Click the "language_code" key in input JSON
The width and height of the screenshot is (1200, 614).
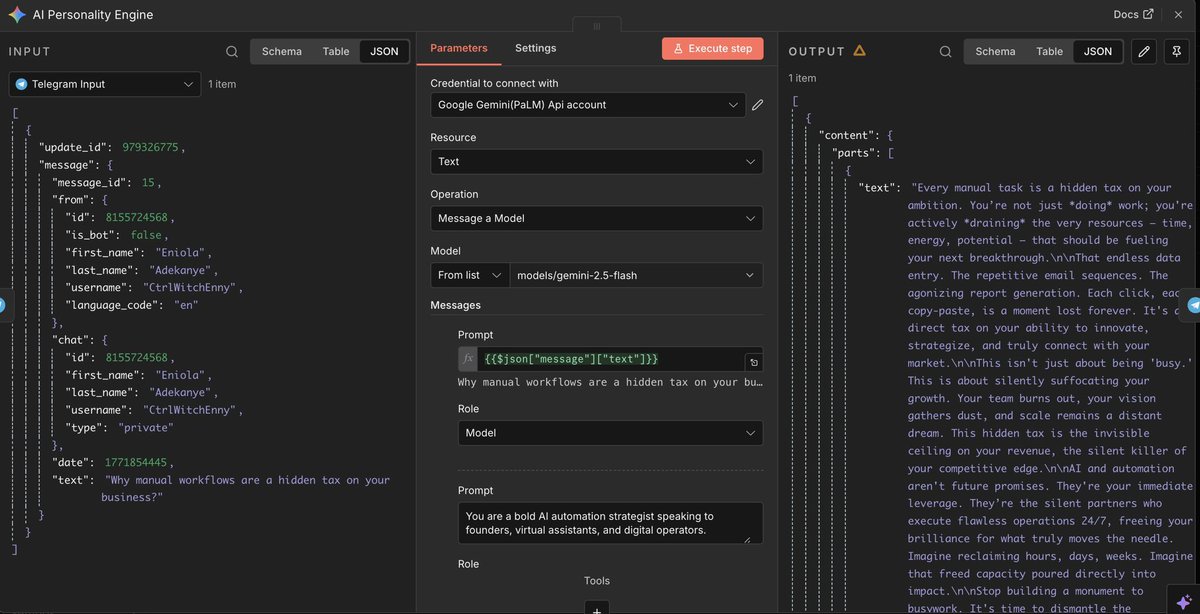pos(114,305)
